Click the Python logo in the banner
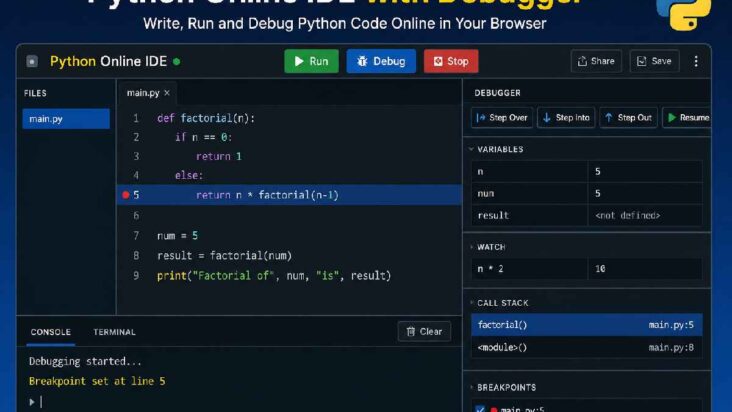The width and height of the screenshot is (732, 412). [683, 14]
